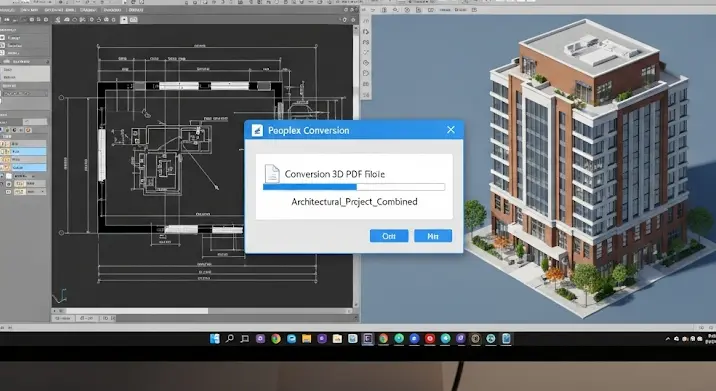Select the lower highlighted blue layer row
Image resolution: width=716 pixels, height=391 pixels.
pos(24,168)
